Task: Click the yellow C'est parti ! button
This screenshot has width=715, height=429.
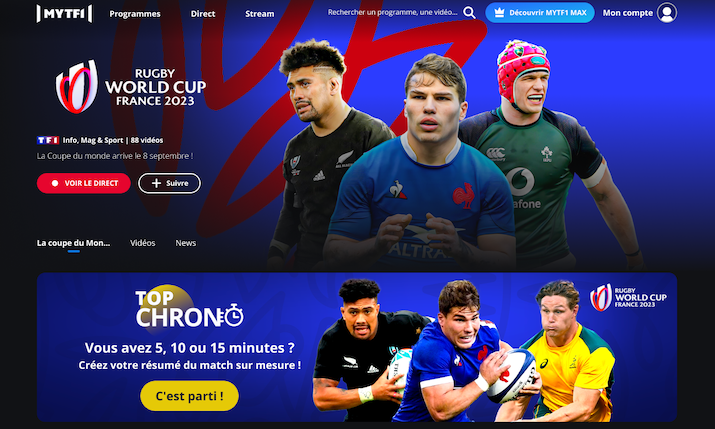Action: click(189, 396)
